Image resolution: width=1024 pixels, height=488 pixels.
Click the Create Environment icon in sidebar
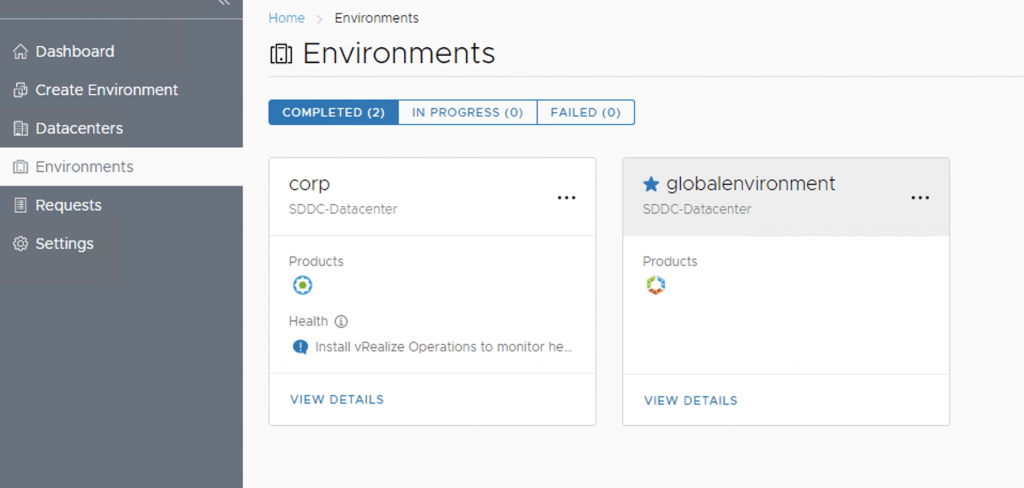pyautogui.click(x=20, y=90)
